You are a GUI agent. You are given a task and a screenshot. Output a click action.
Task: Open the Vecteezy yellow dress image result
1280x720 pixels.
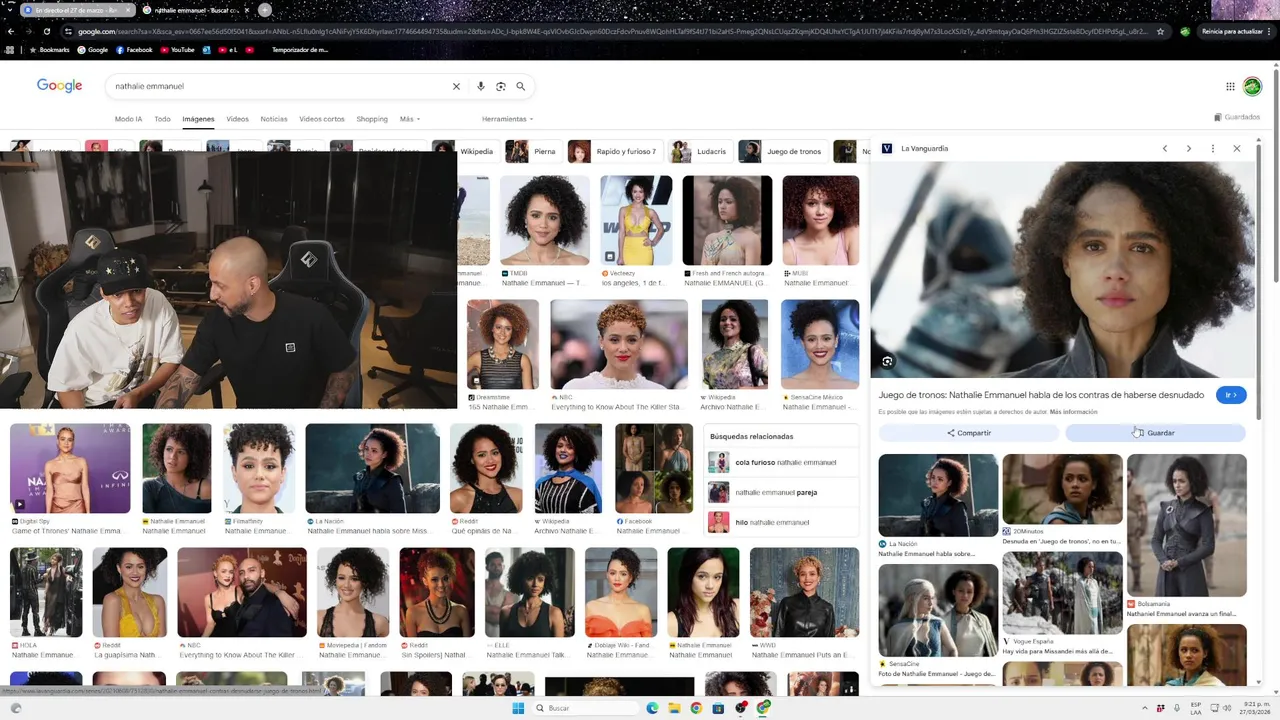point(636,220)
